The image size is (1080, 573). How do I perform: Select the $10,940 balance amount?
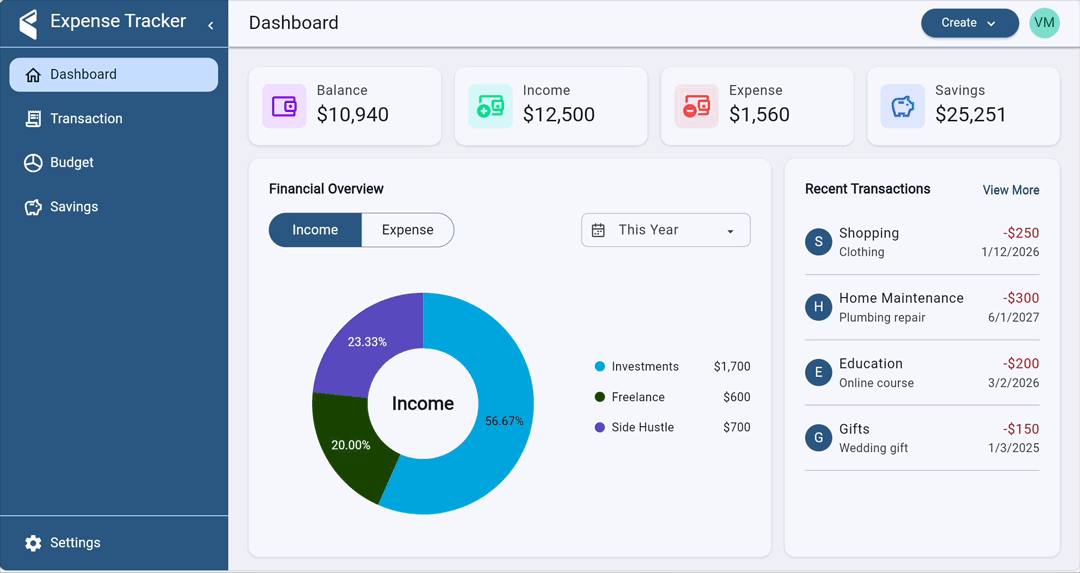(353, 114)
